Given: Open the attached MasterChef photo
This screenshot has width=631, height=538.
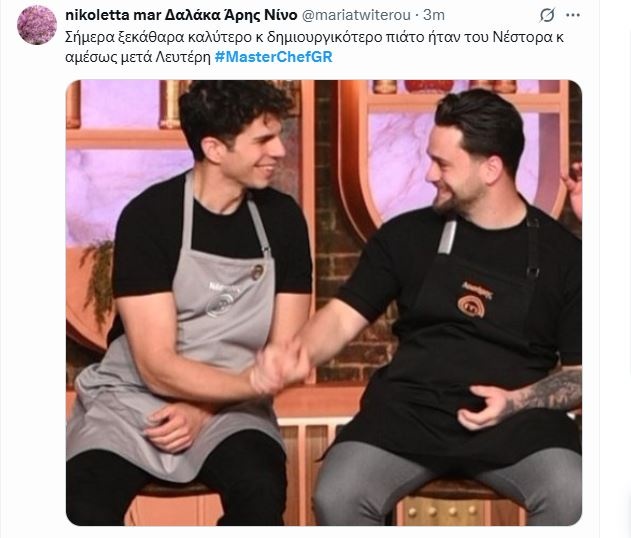Looking at the screenshot, I should 324,303.
